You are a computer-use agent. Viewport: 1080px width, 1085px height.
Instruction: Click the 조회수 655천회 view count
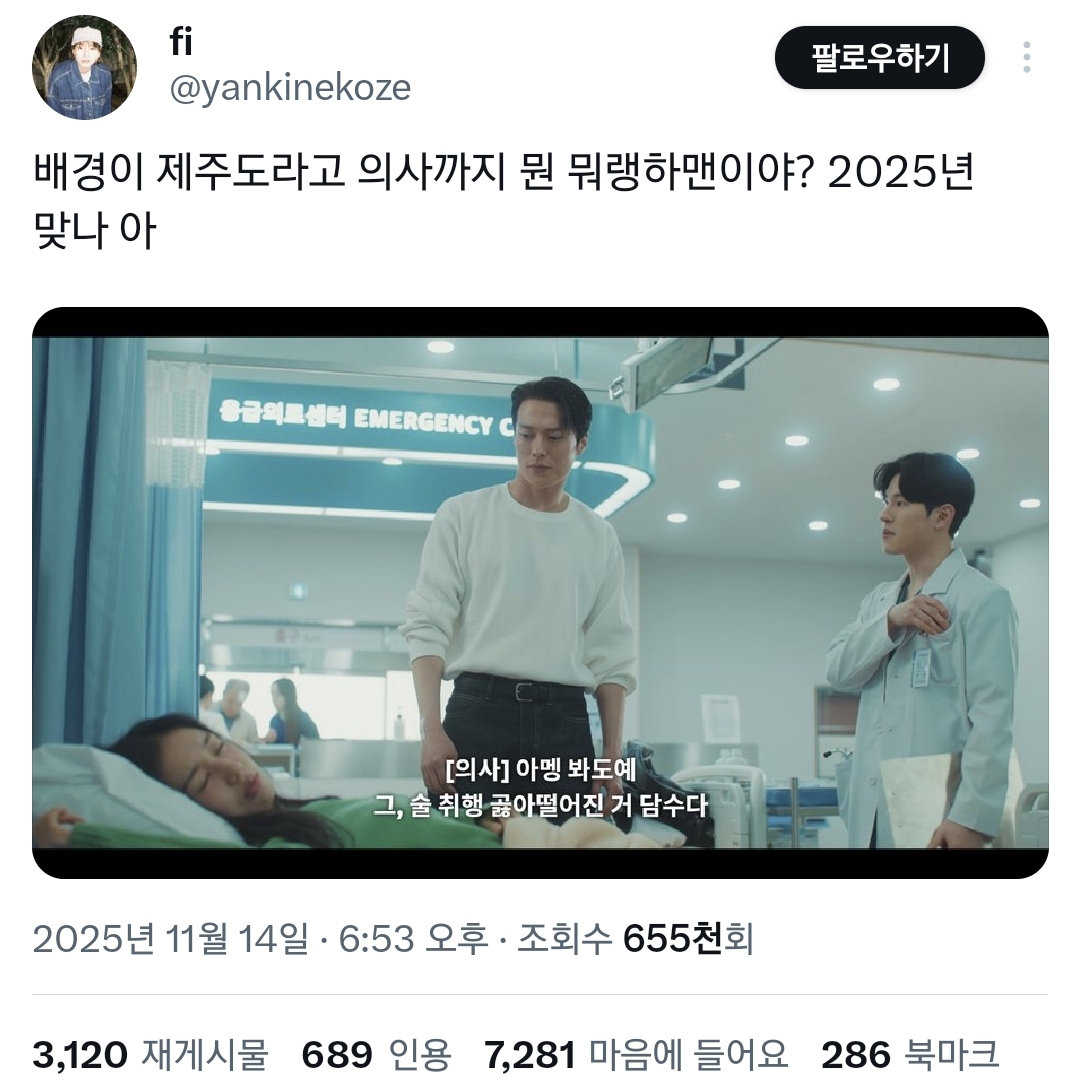tap(635, 939)
